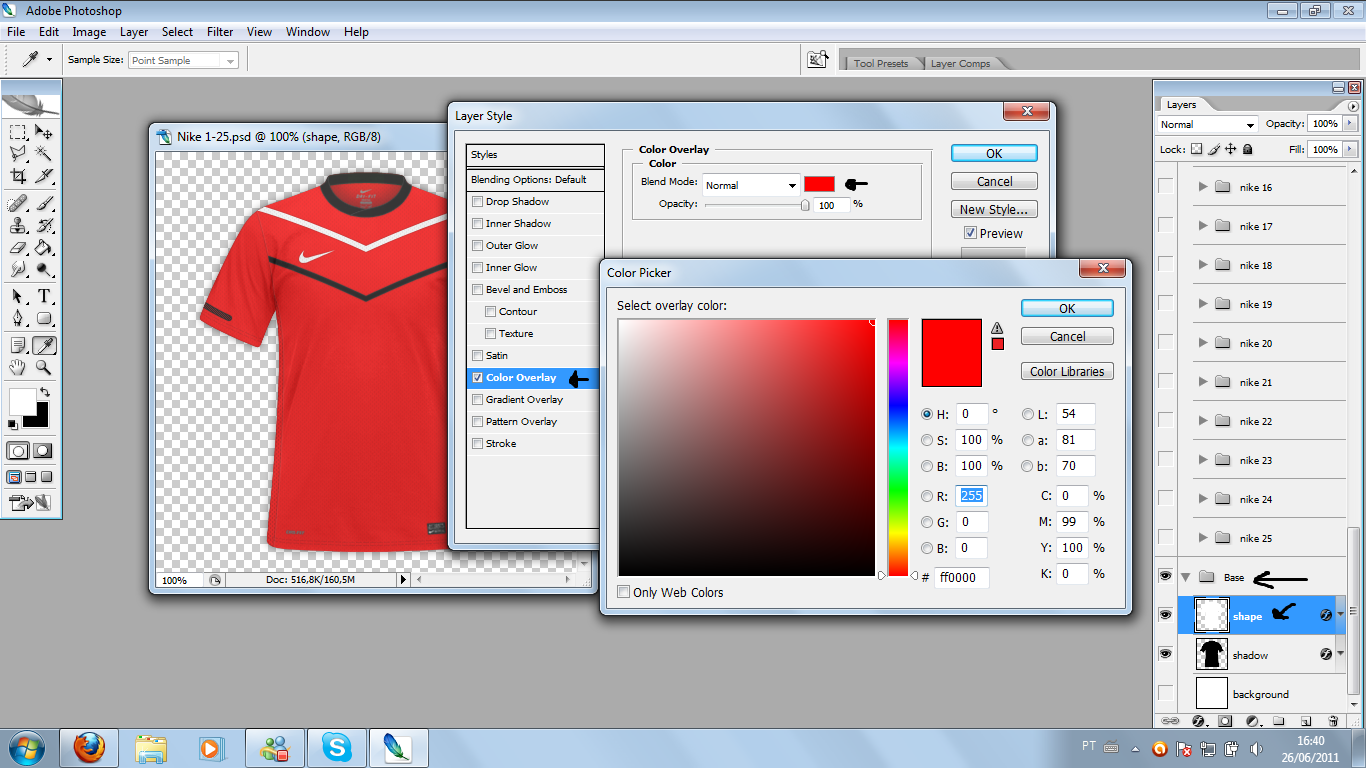Open the Sample Size dropdown
This screenshot has height=768, width=1366.
[x=184, y=60]
